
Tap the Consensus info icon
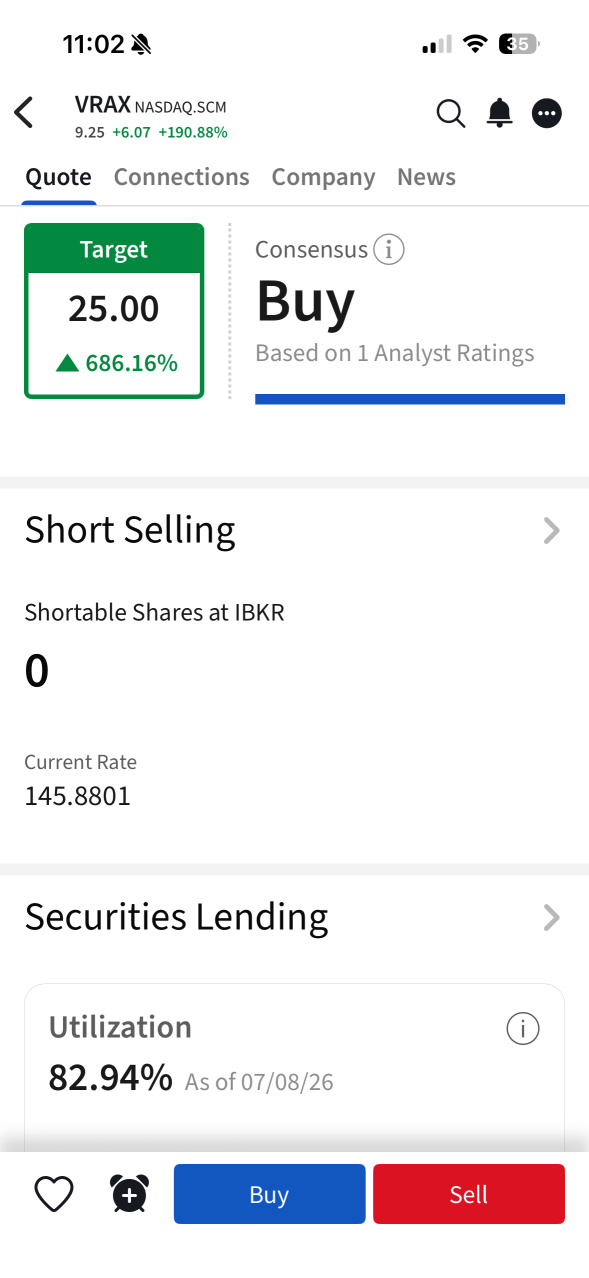[x=389, y=249]
